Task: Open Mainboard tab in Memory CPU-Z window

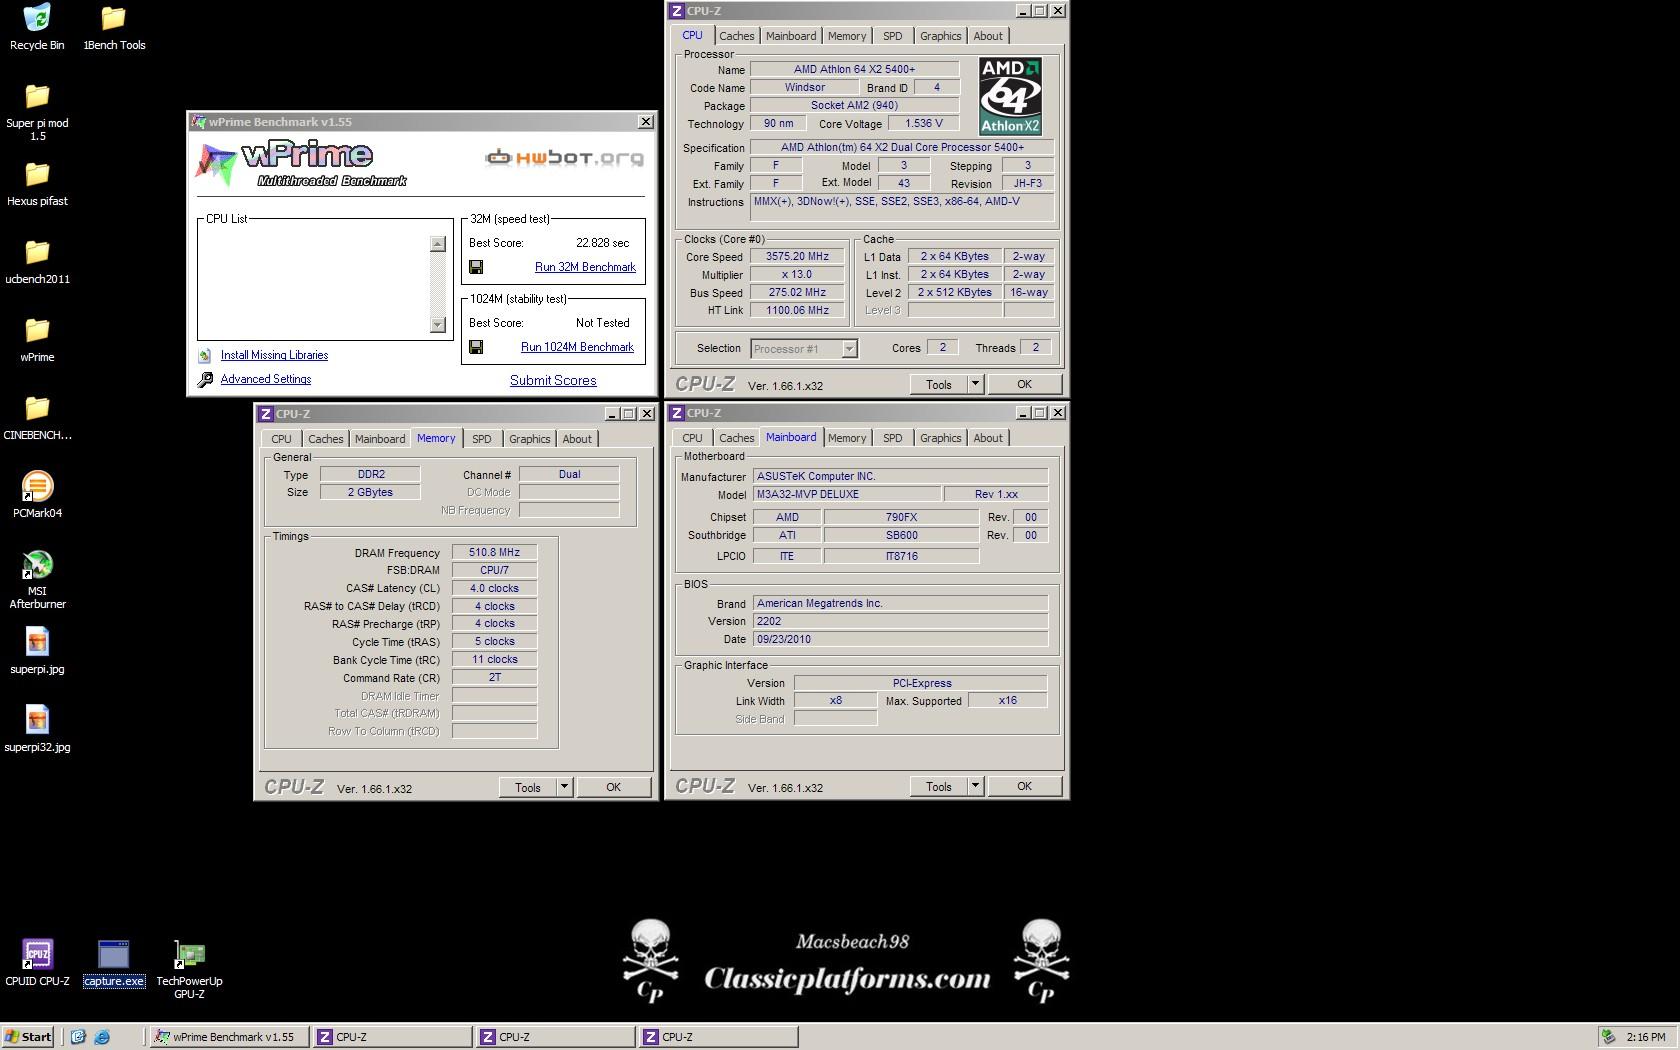Action: 380,439
